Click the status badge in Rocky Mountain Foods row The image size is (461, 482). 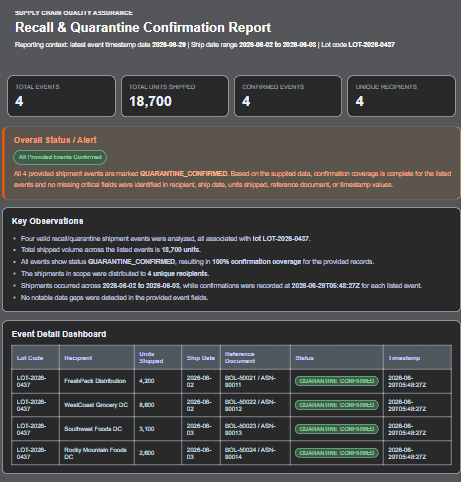337,453
